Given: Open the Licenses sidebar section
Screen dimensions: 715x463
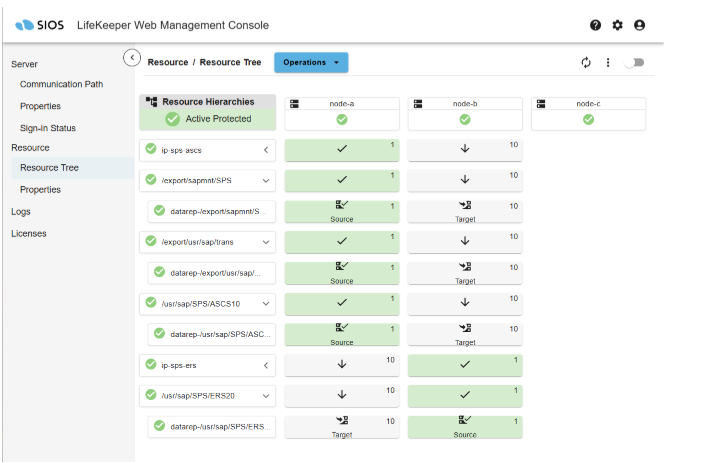Looking at the screenshot, I should tap(28, 234).
